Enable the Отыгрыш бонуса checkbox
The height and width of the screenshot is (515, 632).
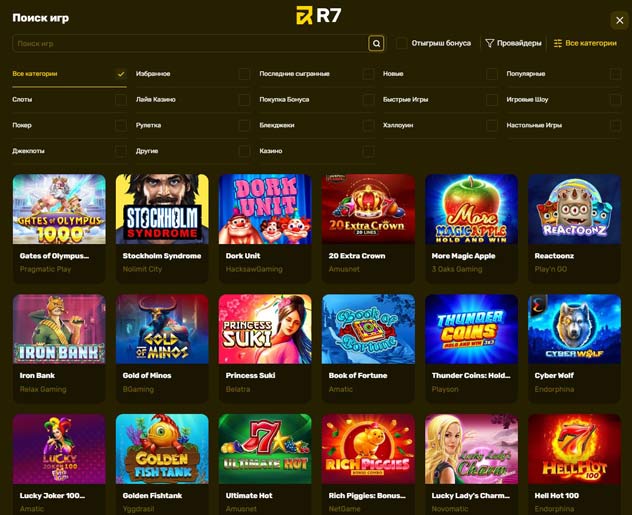(402, 43)
